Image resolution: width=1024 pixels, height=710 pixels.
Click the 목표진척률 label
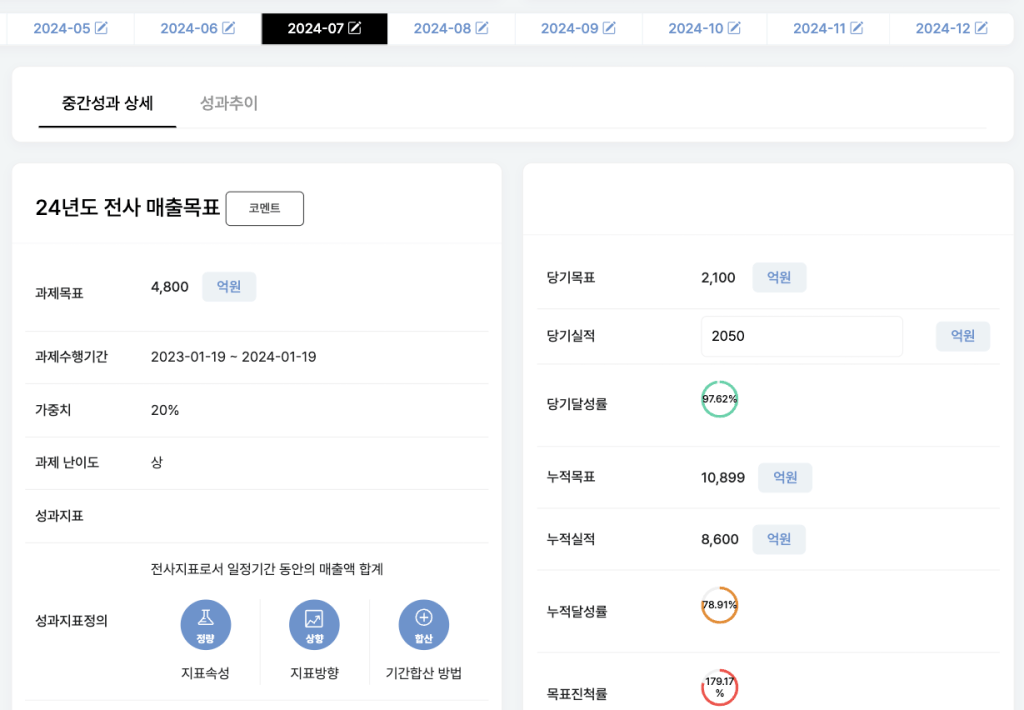pyautogui.click(x=577, y=694)
